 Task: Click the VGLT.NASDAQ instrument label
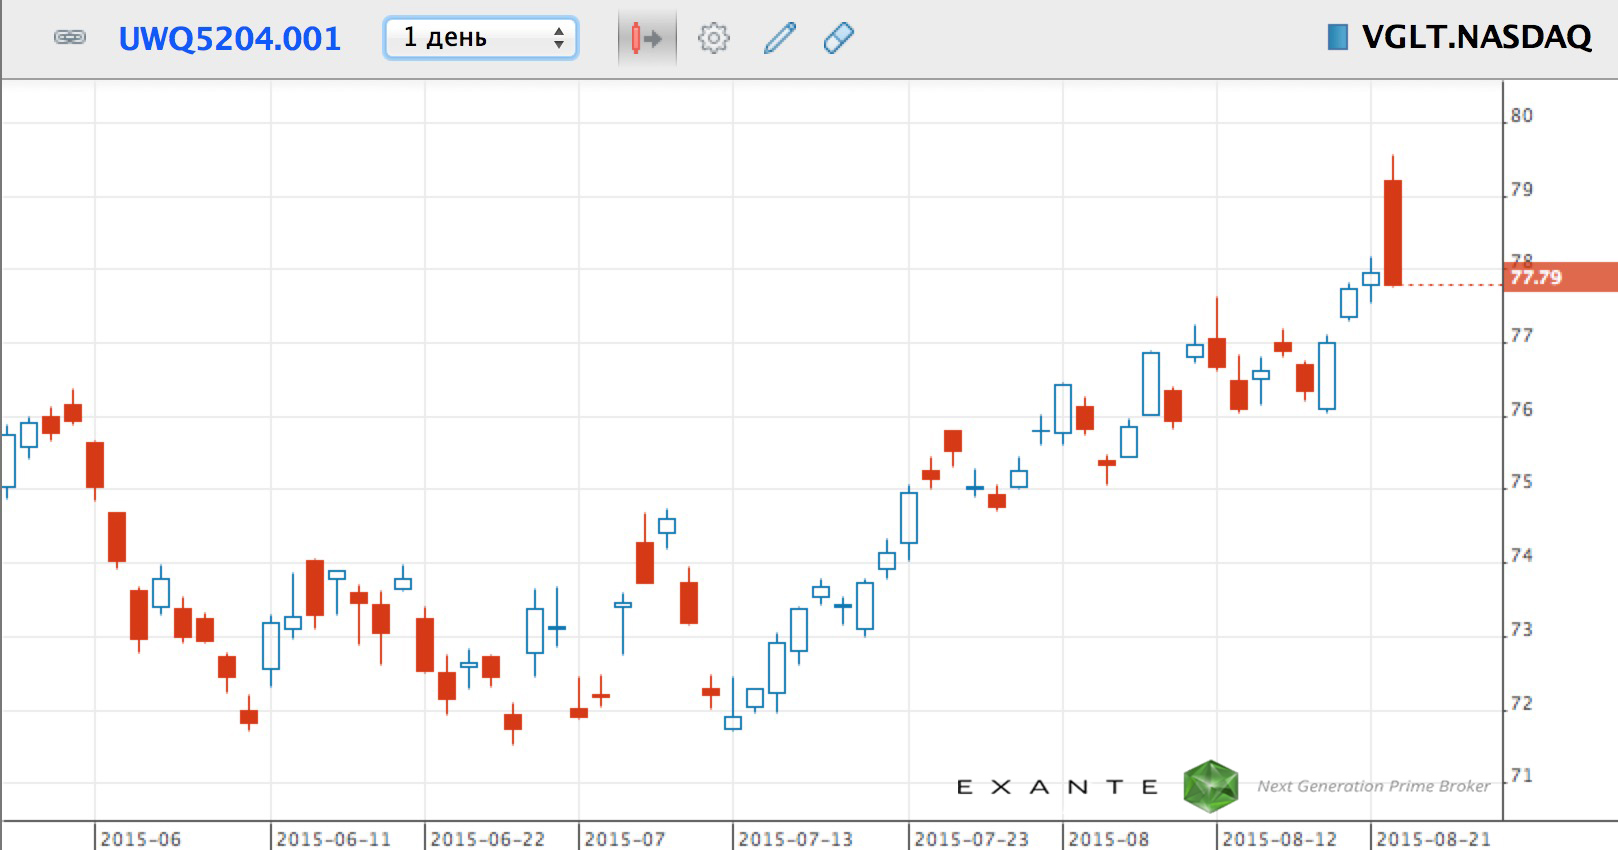click(1476, 38)
